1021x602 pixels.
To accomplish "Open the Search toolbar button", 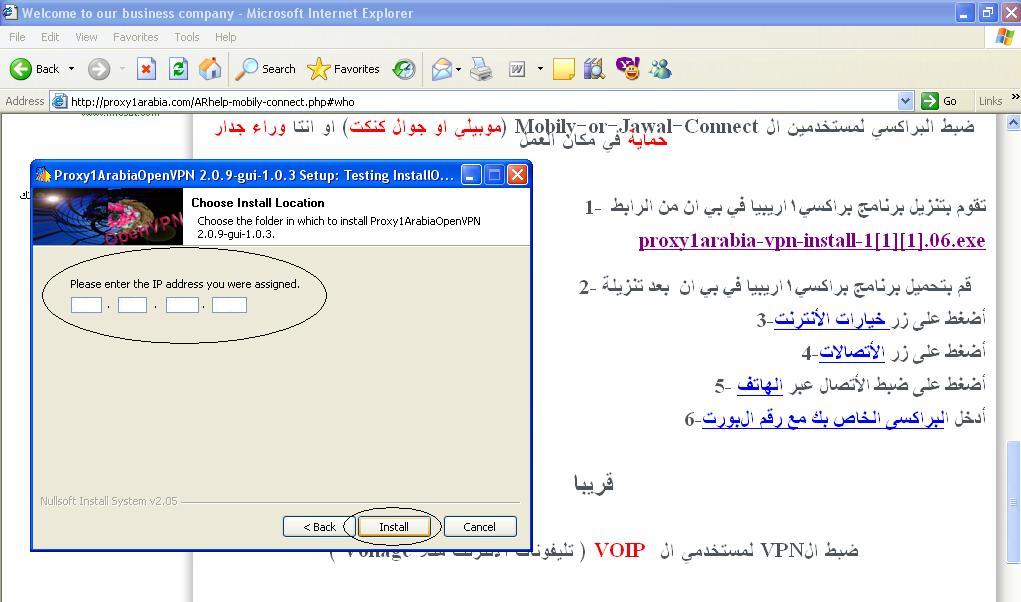I will (x=265, y=68).
